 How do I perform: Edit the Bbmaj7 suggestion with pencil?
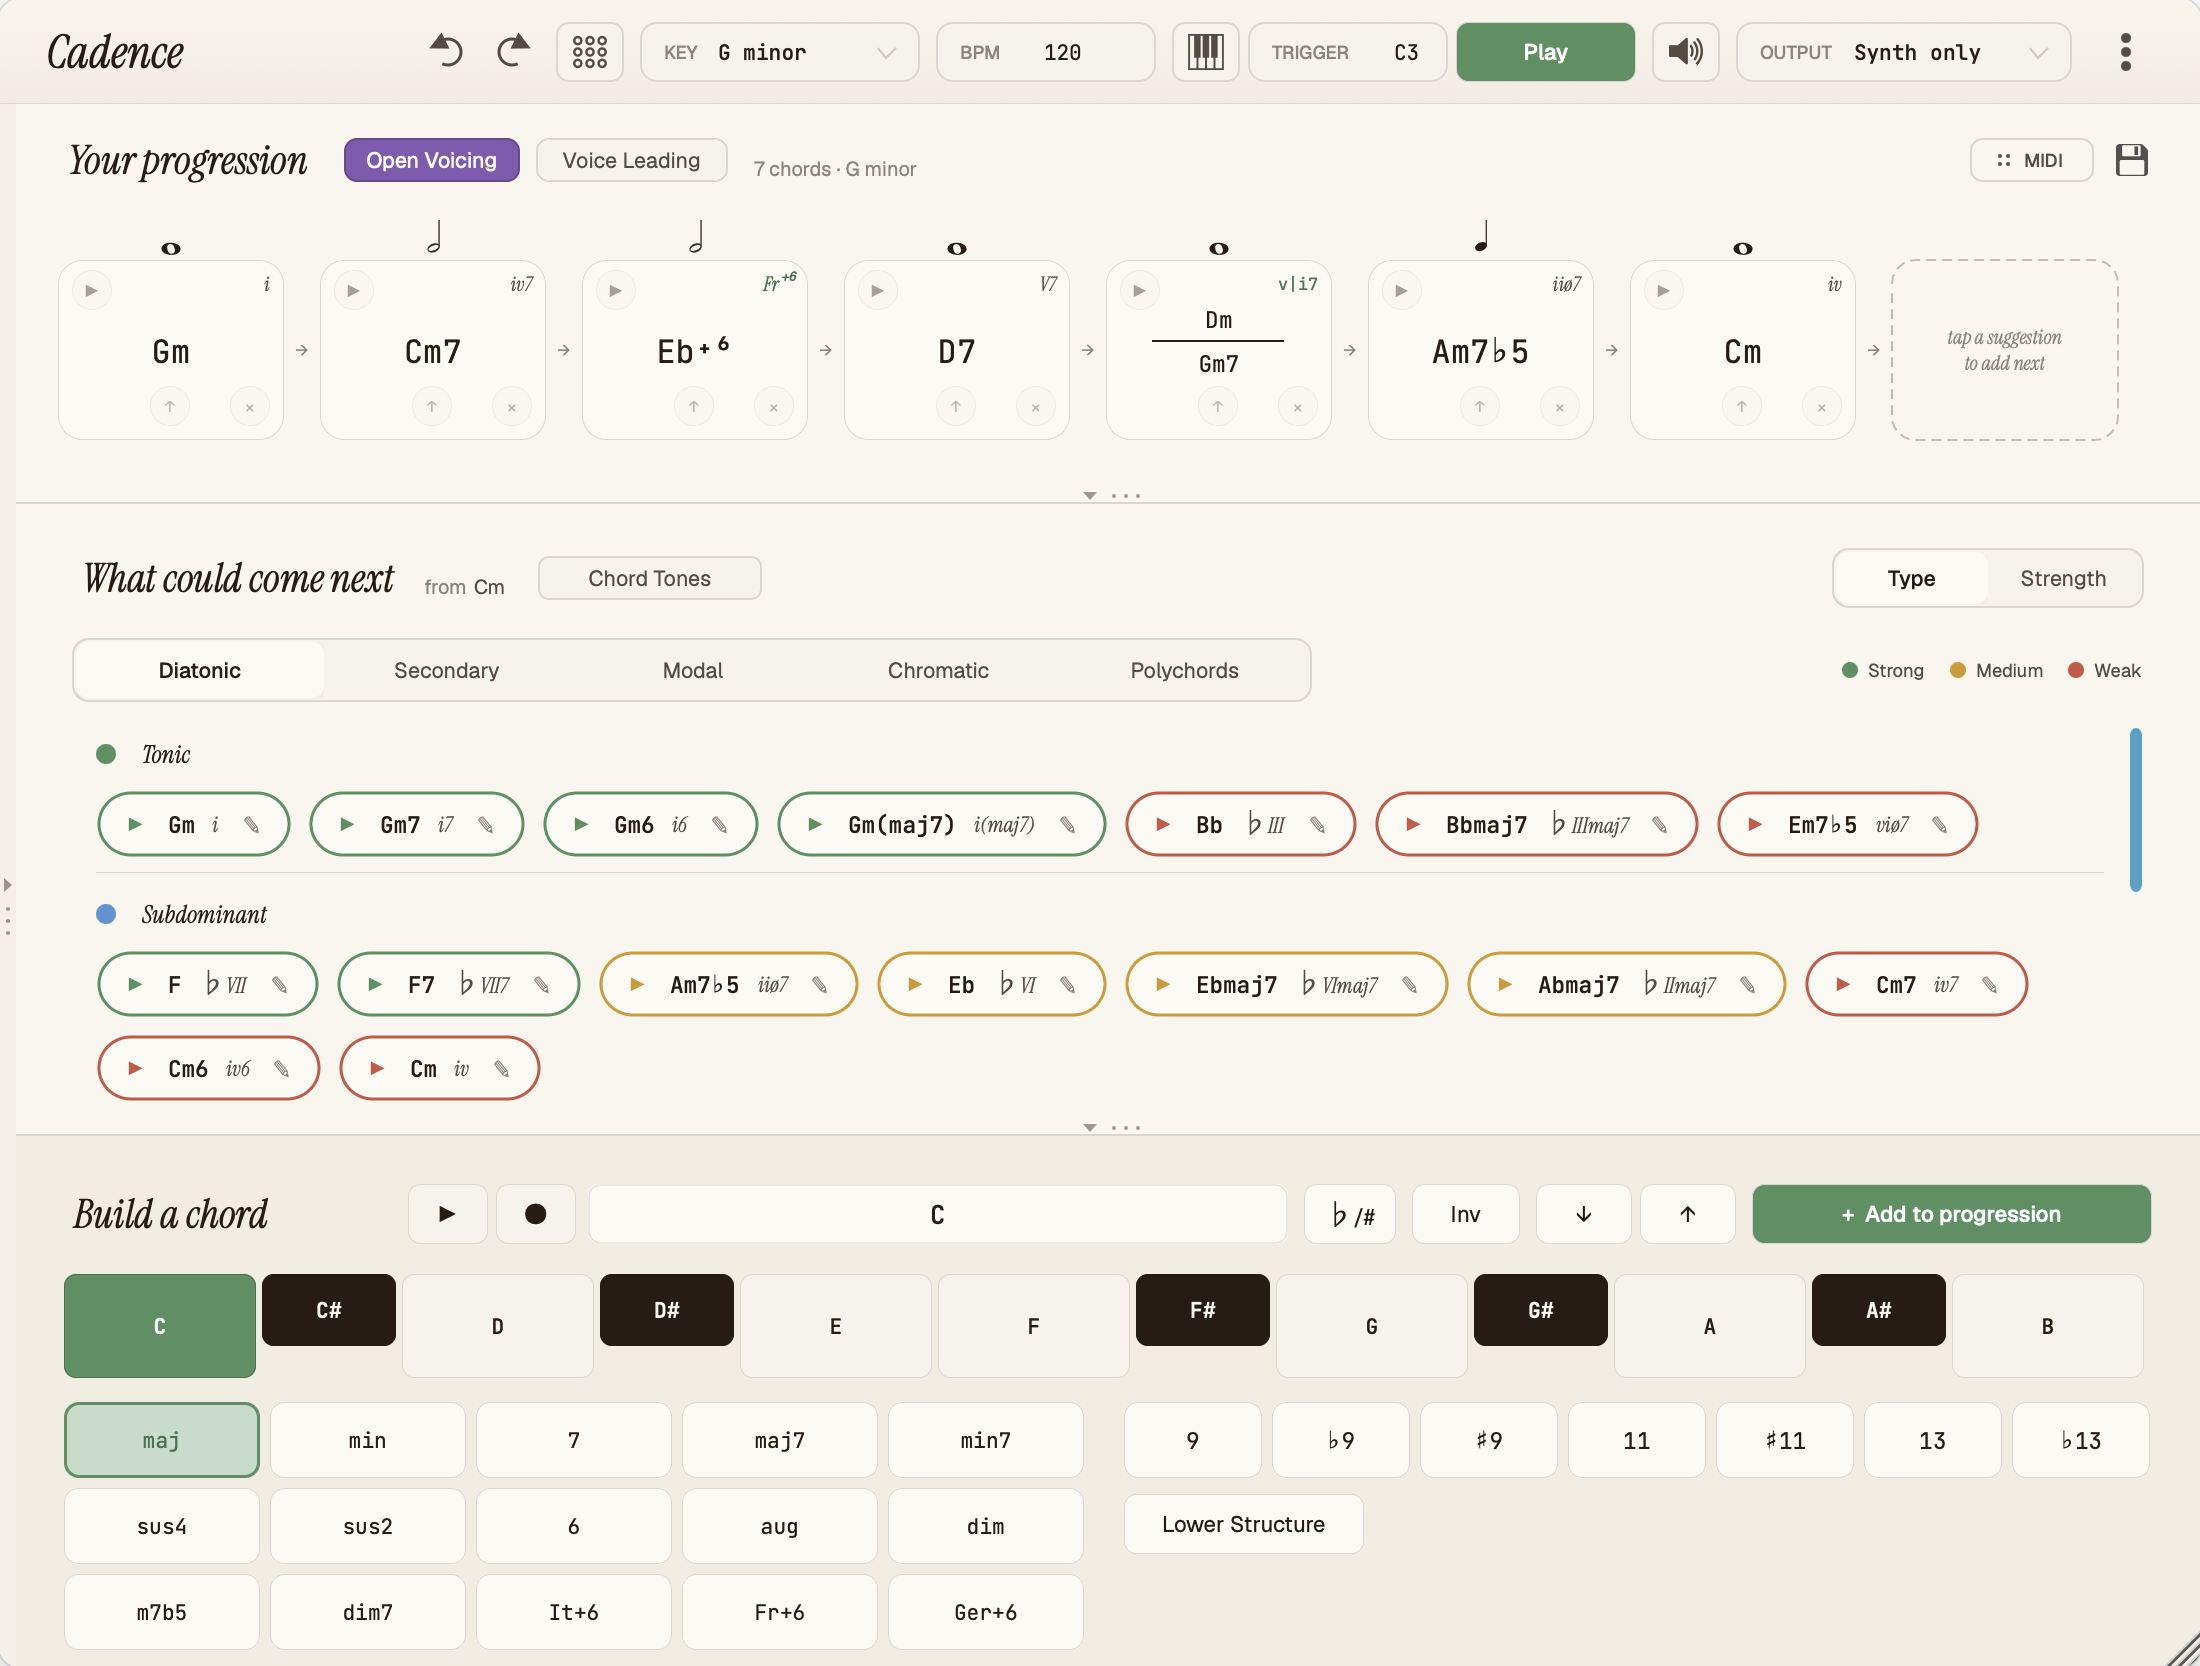pos(1660,825)
